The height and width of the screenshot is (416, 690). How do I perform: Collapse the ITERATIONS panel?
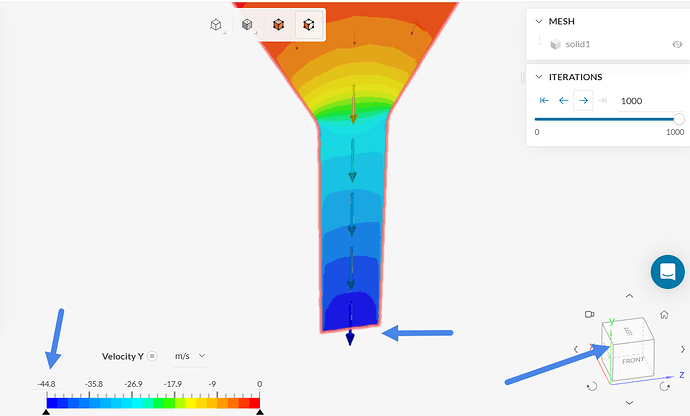click(x=539, y=77)
